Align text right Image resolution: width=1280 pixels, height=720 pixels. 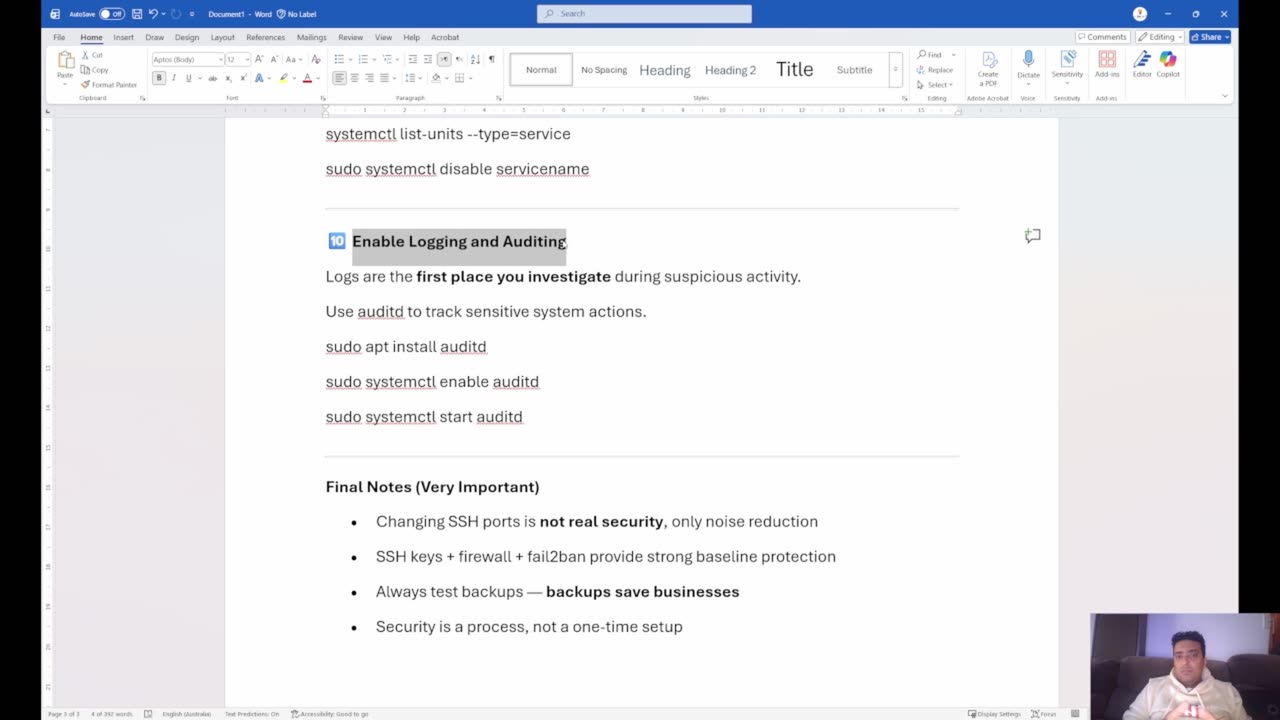tap(369, 78)
